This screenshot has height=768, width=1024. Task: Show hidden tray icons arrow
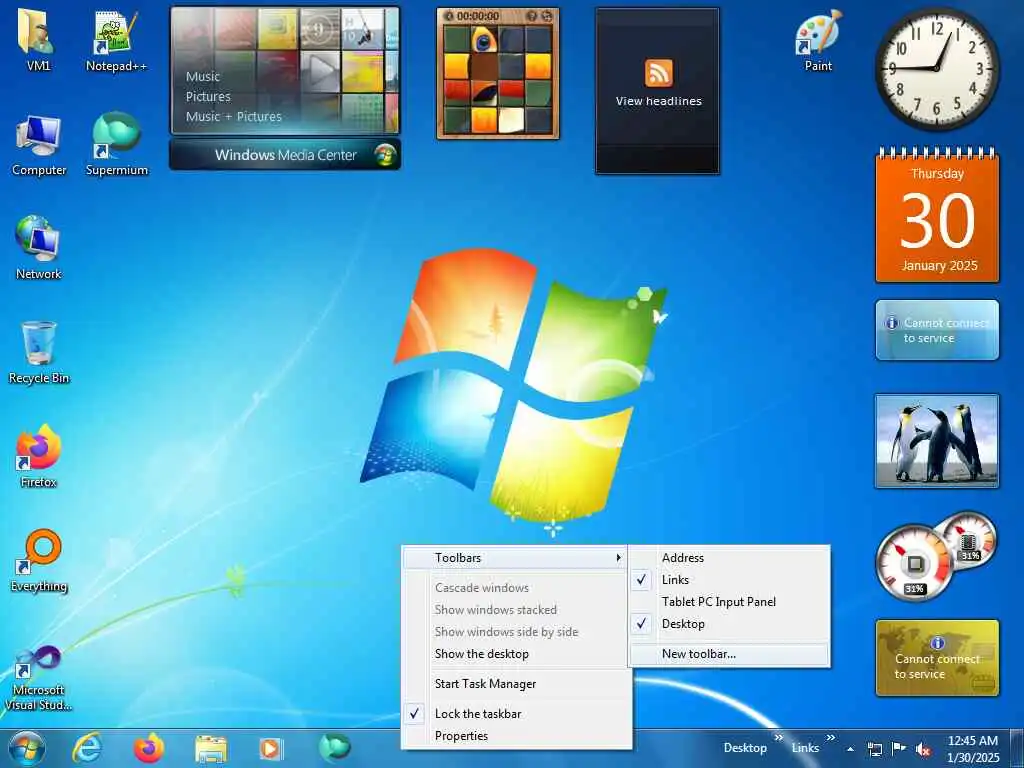[850, 749]
